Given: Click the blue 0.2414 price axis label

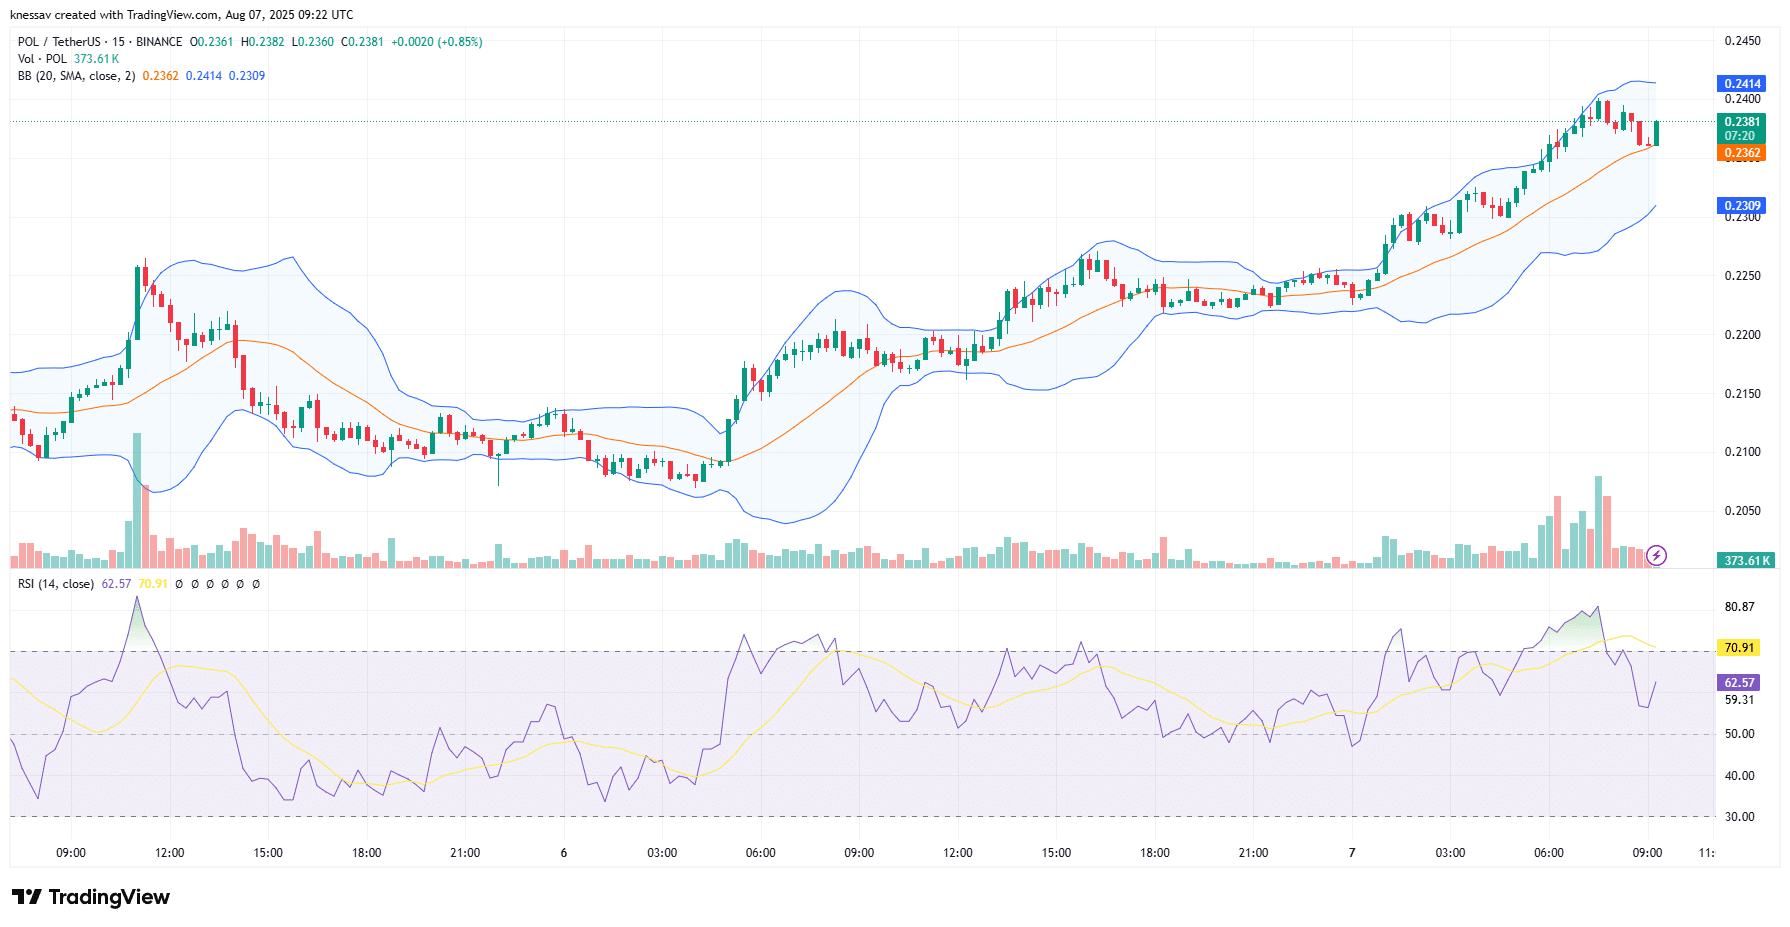Looking at the screenshot, I should click(x=1742, y=84).
